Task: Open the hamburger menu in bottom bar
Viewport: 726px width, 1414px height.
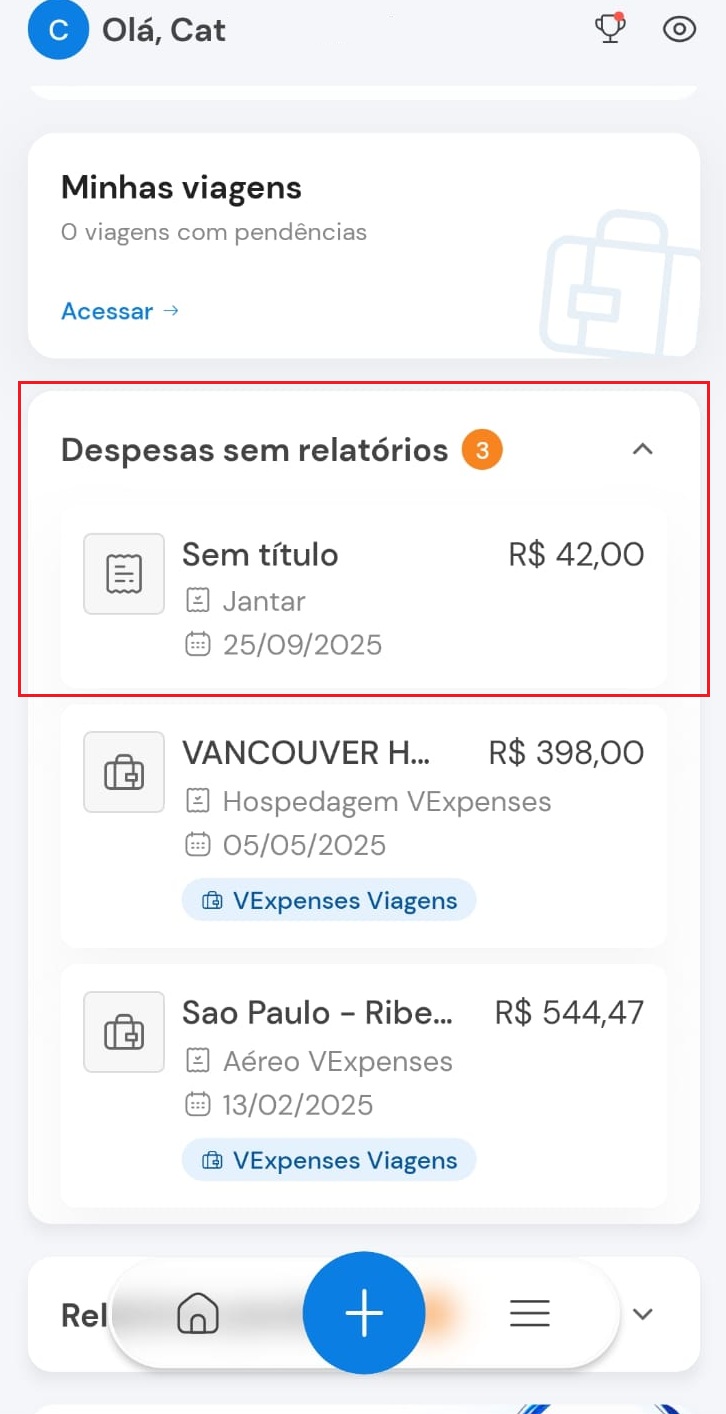Action: 530,1313
